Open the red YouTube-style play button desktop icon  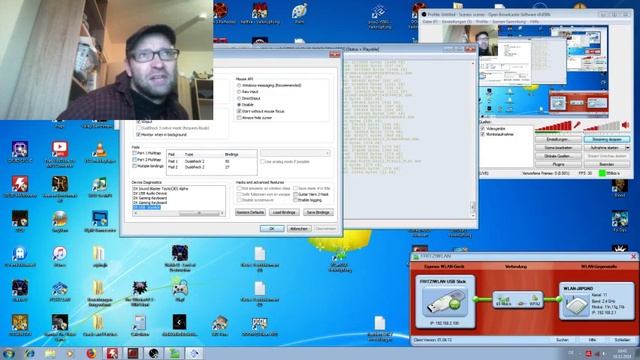[60, 149]
